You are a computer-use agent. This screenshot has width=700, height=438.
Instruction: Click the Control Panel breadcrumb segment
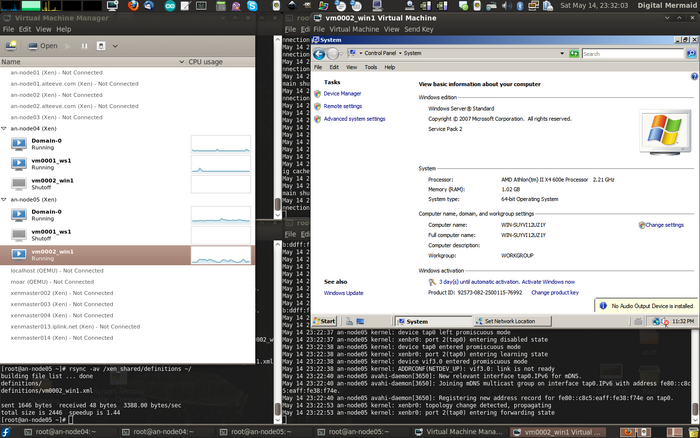click(x=380, y=53)
